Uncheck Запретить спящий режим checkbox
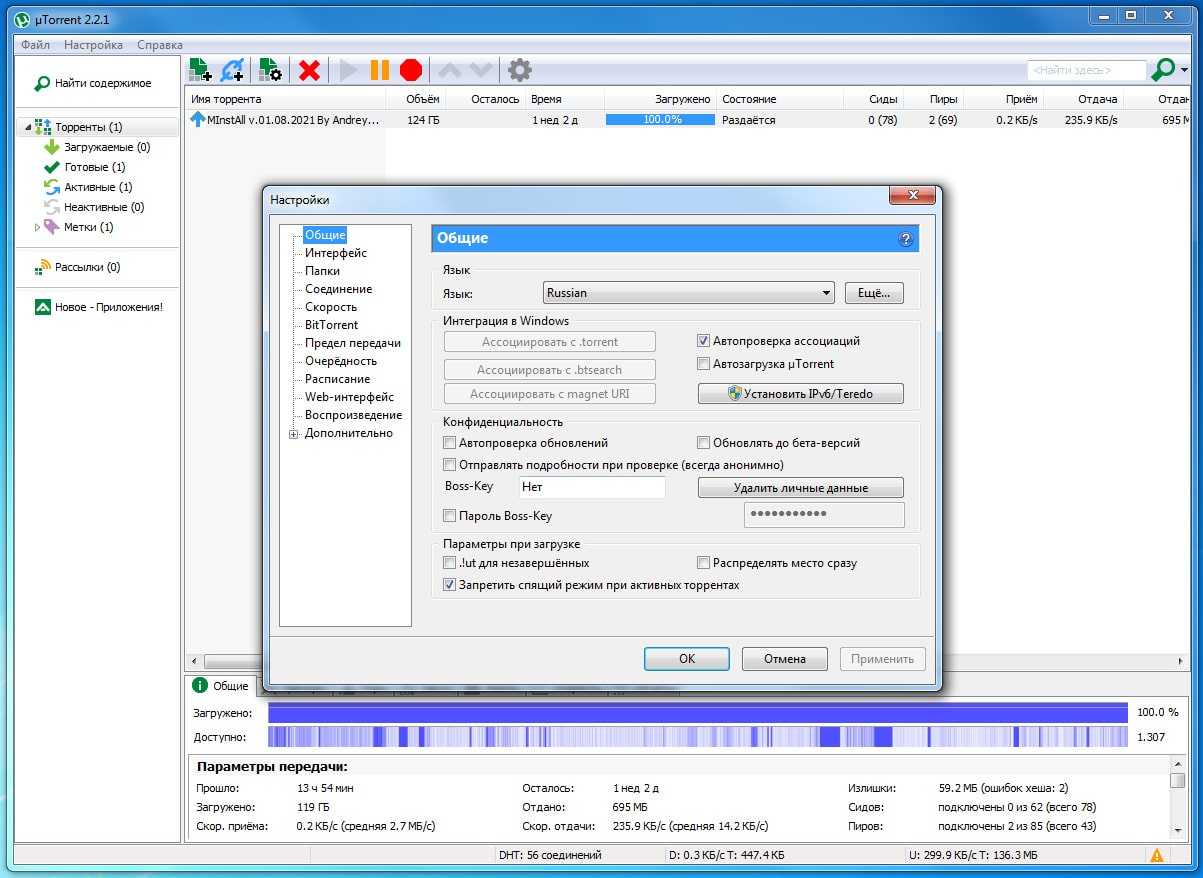The width and height of the screenshot is (1203, 878). click(x=449, y=585)
